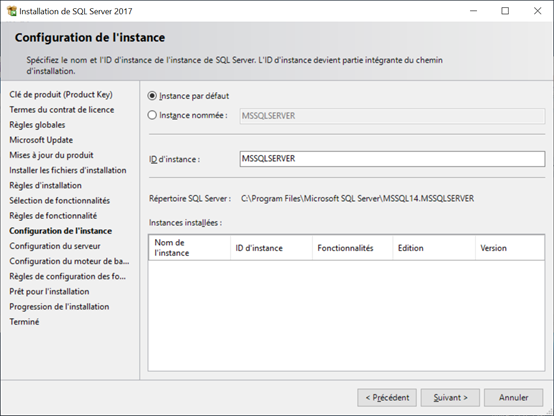This screenshot has width=554, height=416.
Task: Minimize the SQL Server 2017 installer window
Action: point(473,11)
